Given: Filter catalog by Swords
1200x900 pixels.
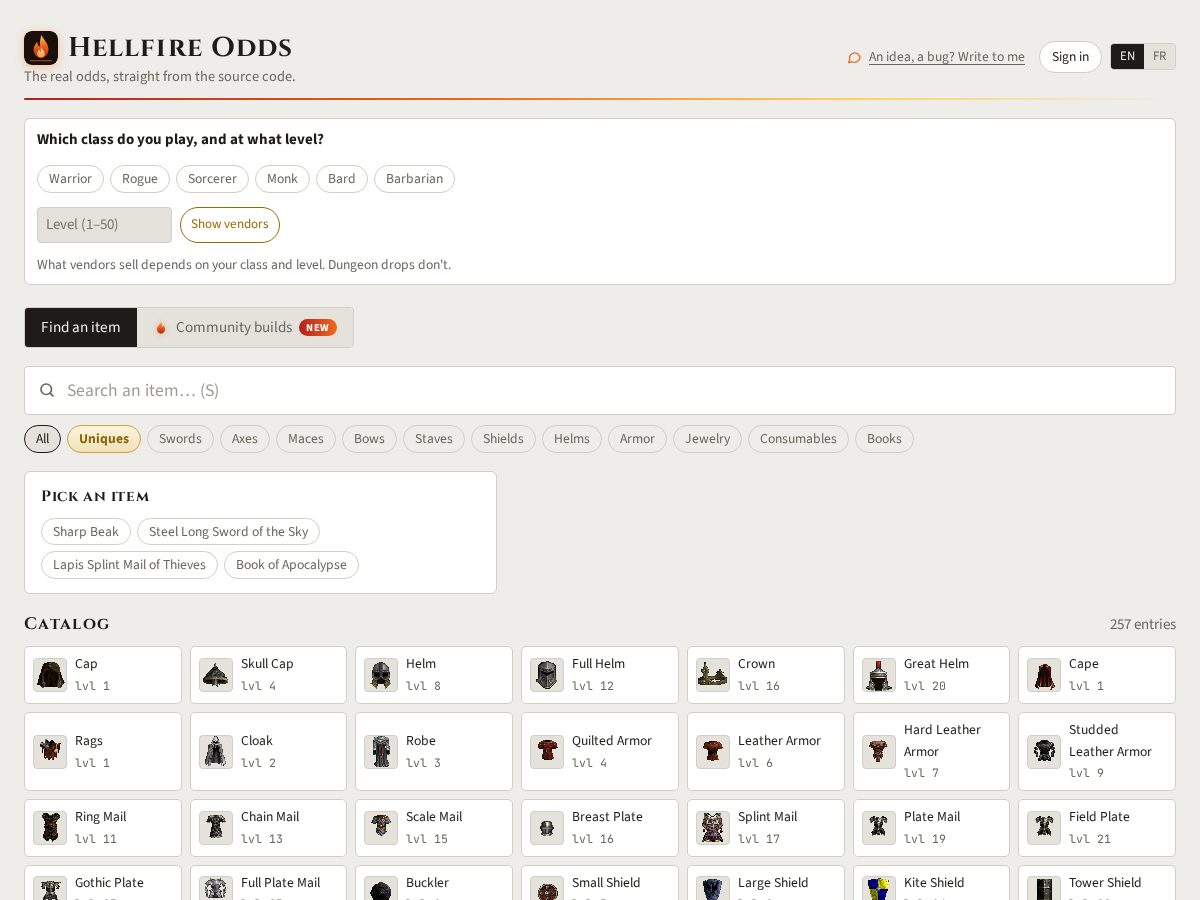Looking at the screenshot, I should pos(180,439).
